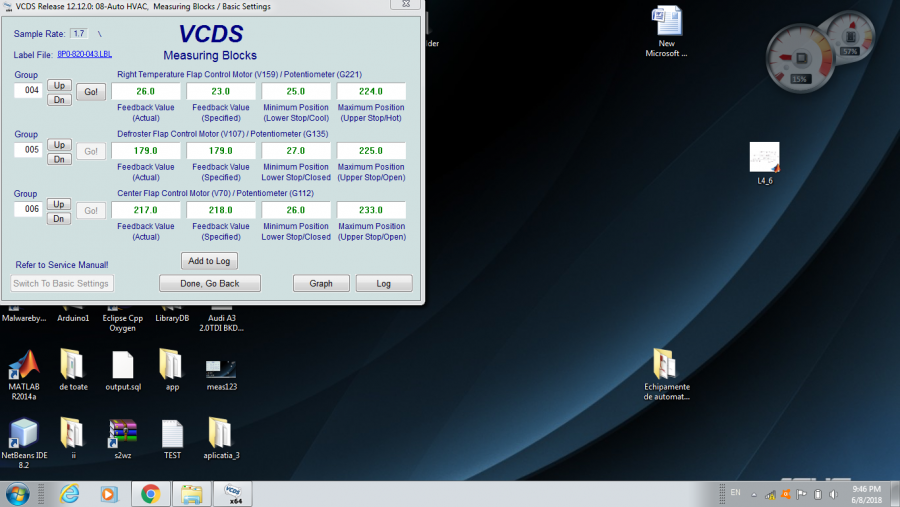Open the Echipamente de automat folder

point(666,365)
